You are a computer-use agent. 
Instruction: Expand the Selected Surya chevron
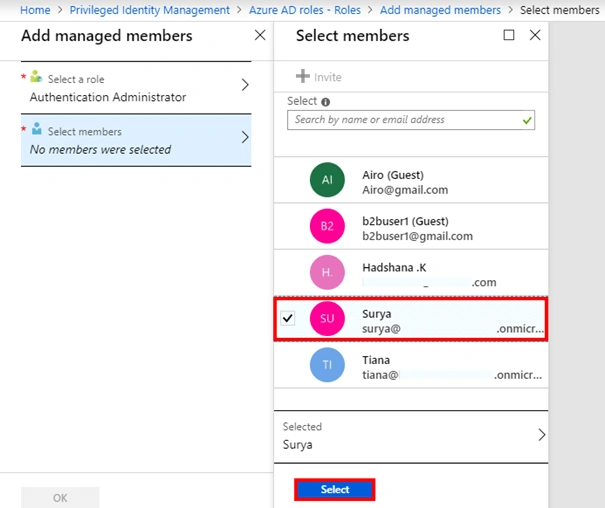click(x=542, y=435)
